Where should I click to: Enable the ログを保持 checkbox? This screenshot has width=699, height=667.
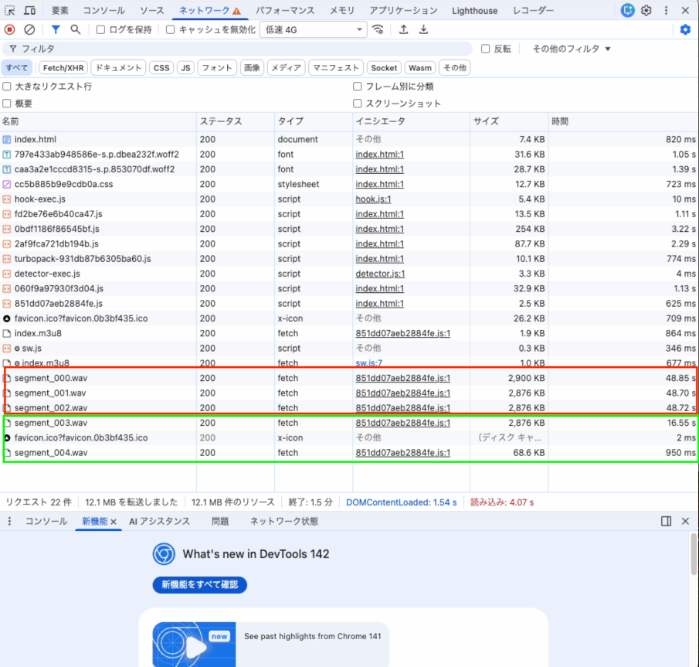[101, 29]
